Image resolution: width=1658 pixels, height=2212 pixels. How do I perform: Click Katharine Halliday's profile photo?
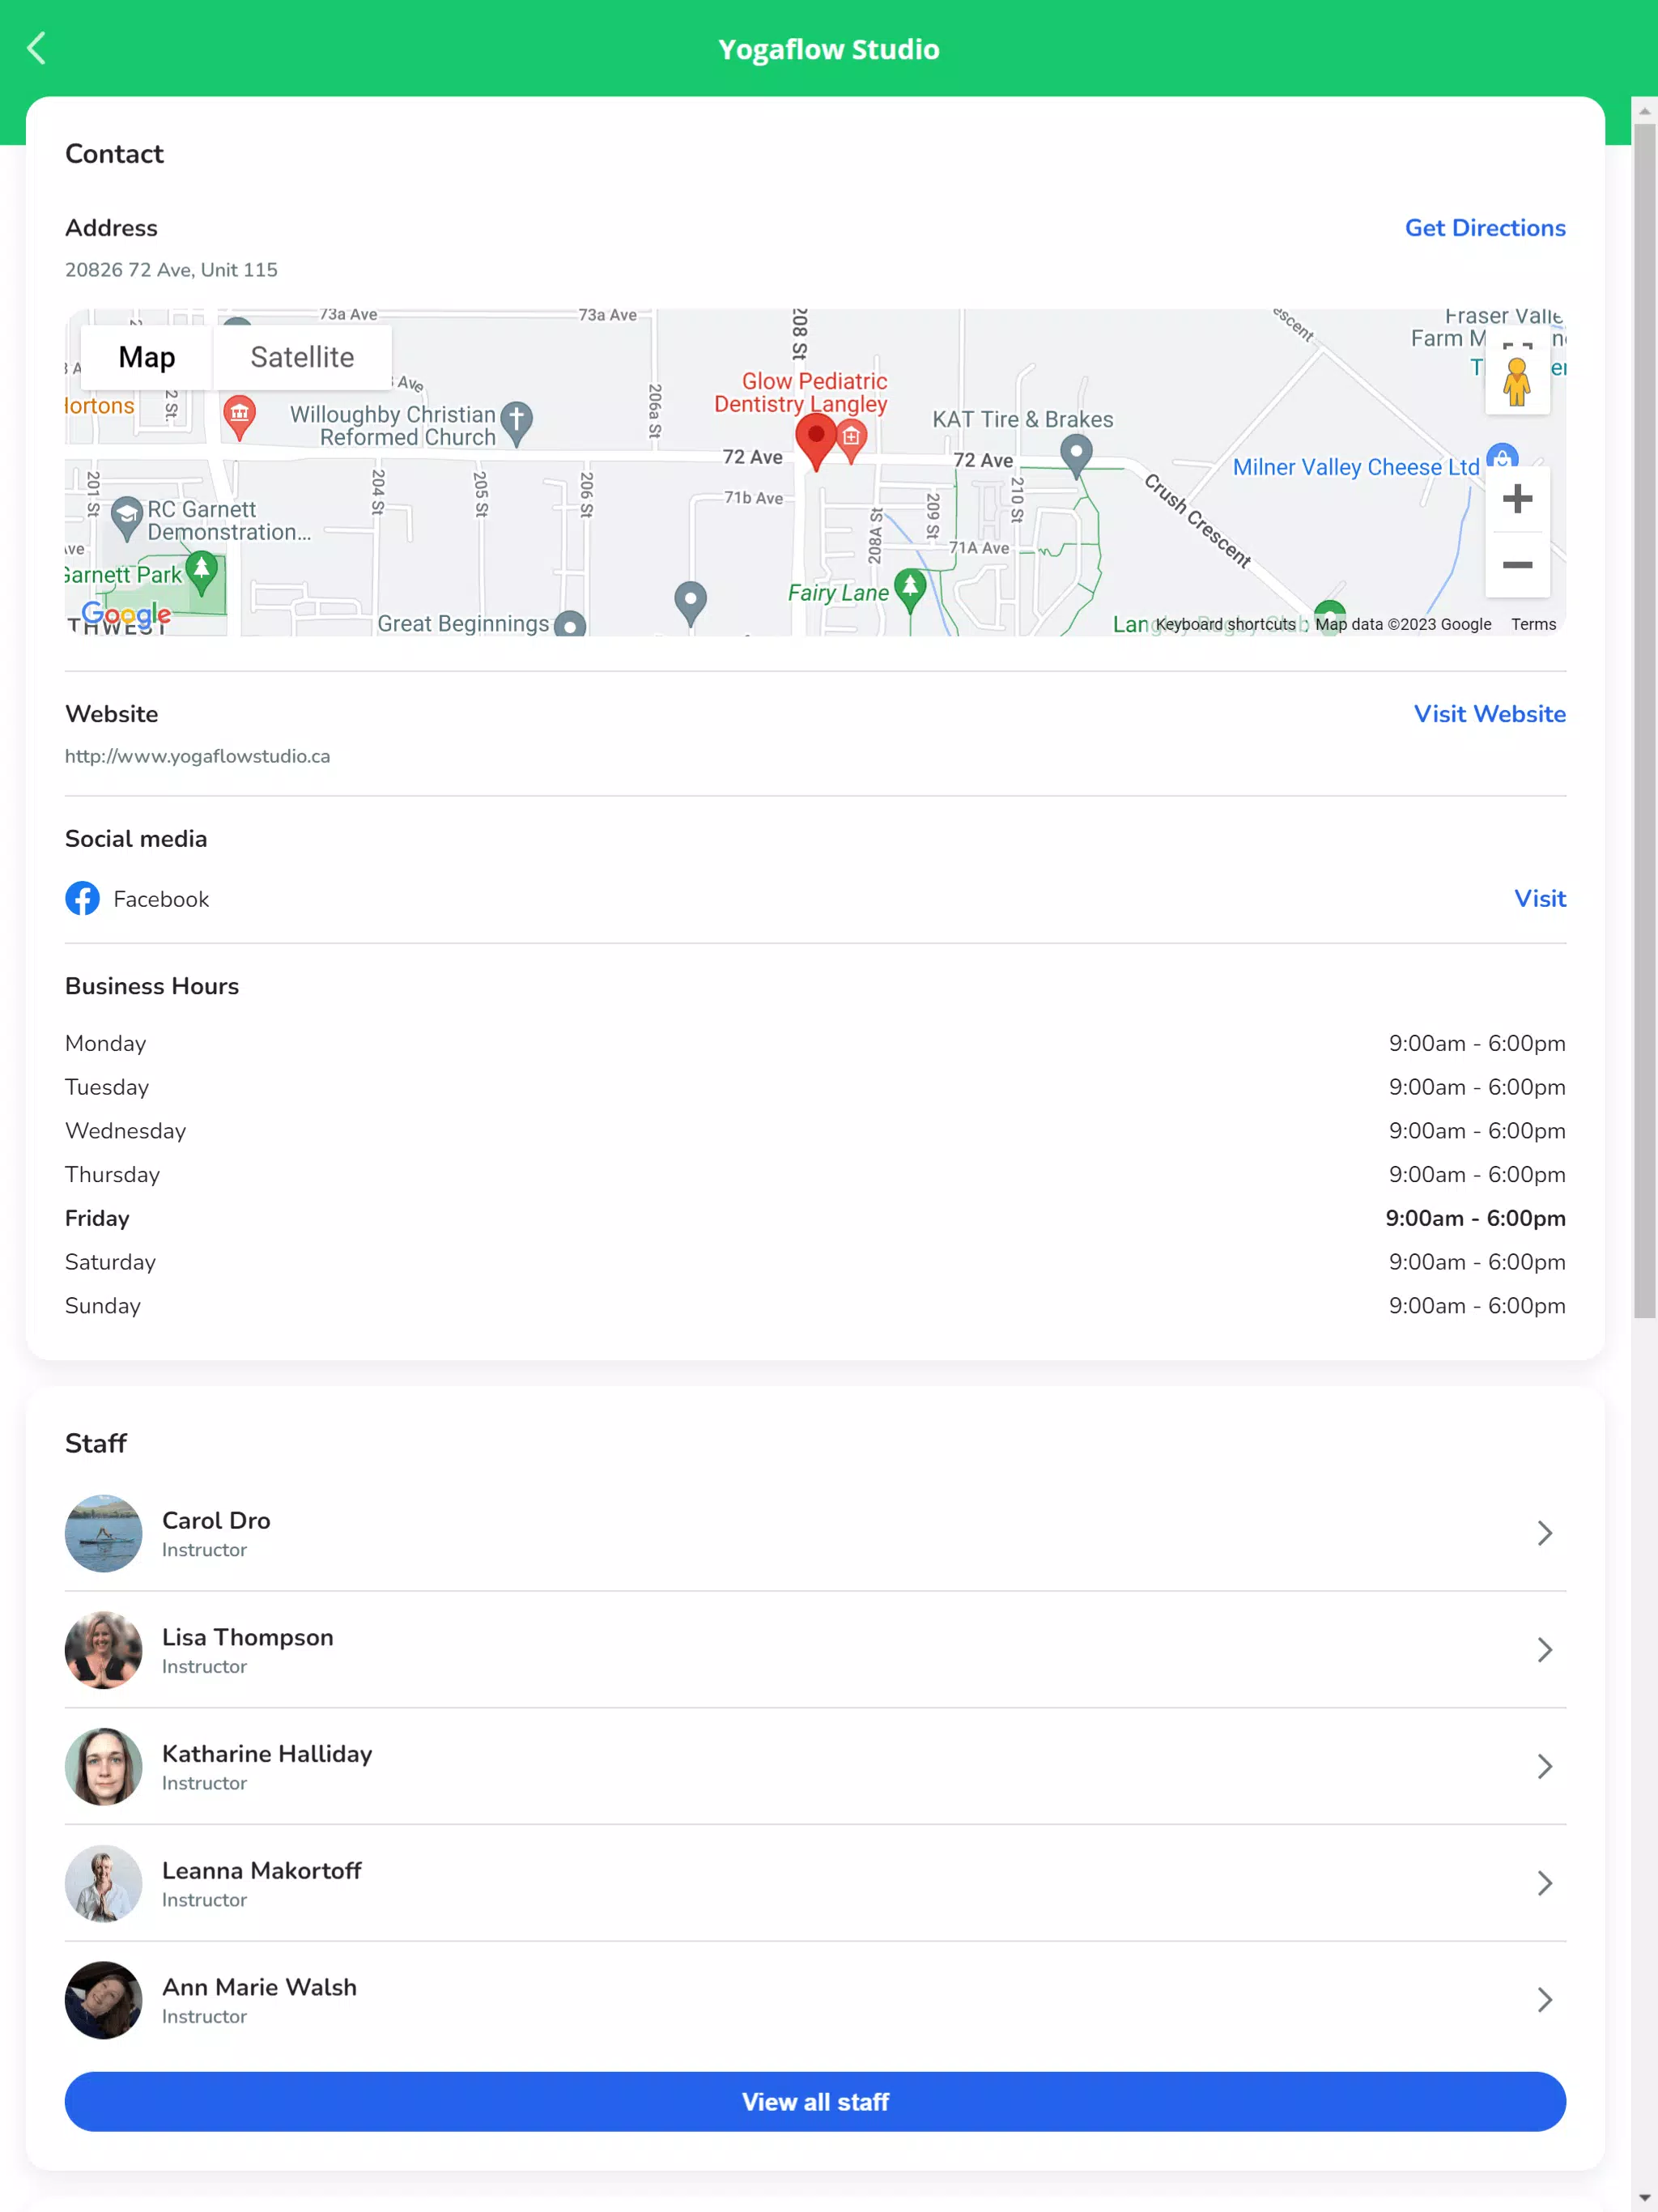click(104, 1766)
